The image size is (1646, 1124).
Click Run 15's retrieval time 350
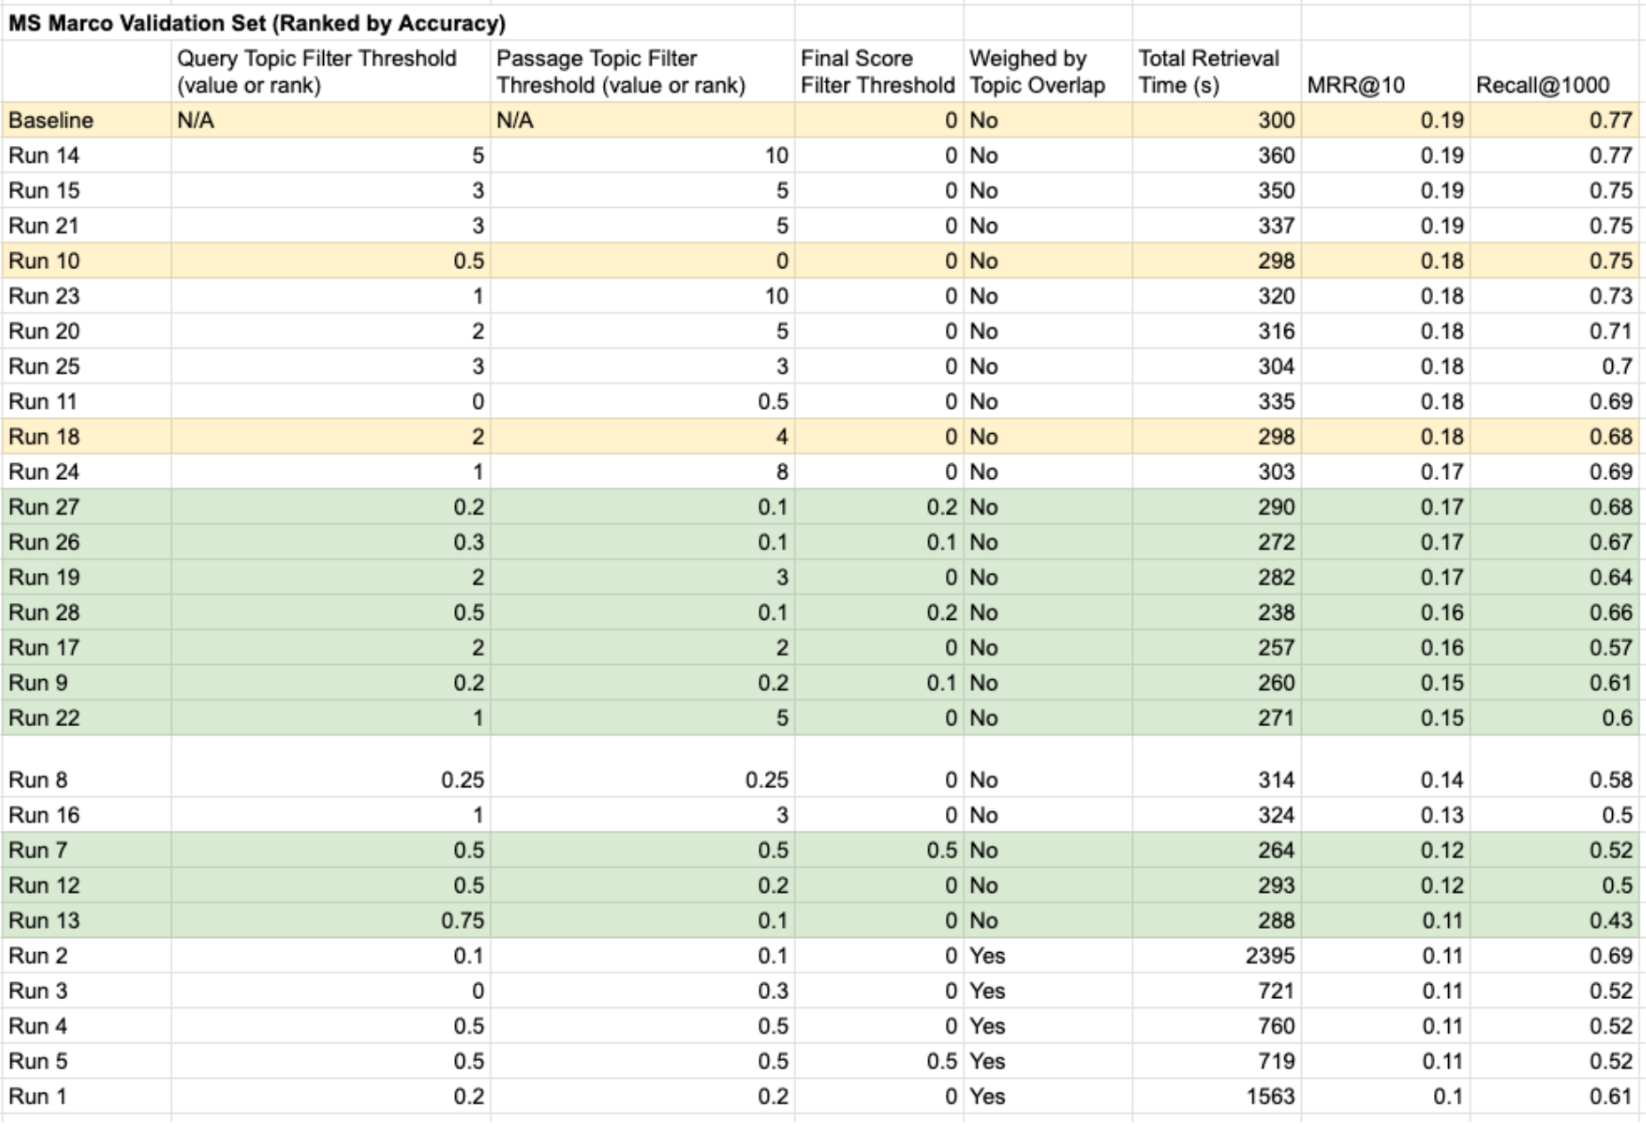point(1276,190)
